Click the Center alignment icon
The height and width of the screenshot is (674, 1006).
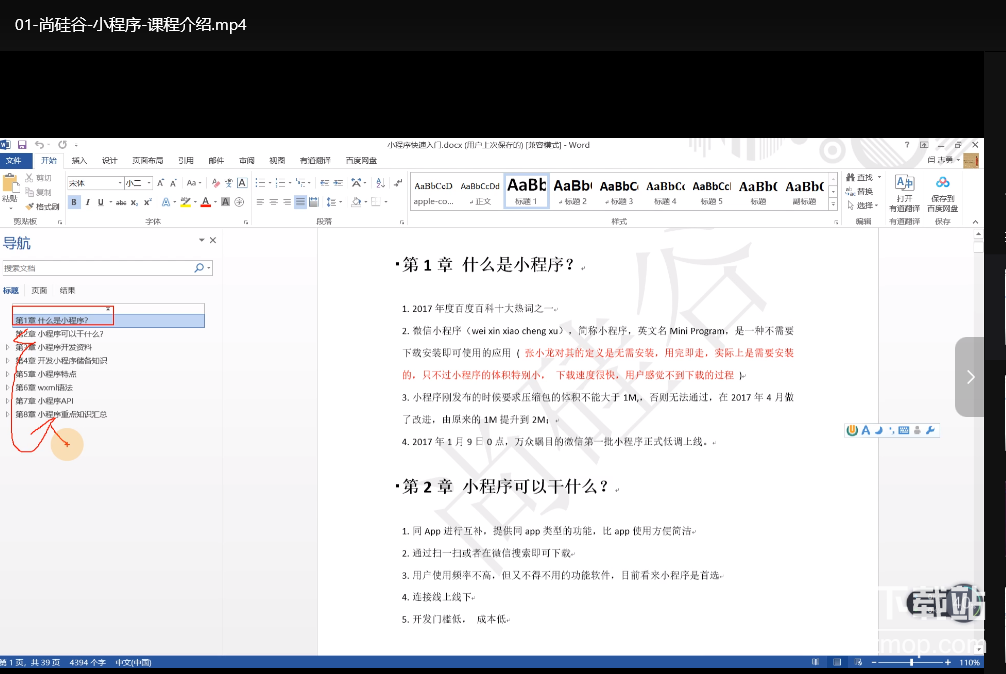coord(273,202)
